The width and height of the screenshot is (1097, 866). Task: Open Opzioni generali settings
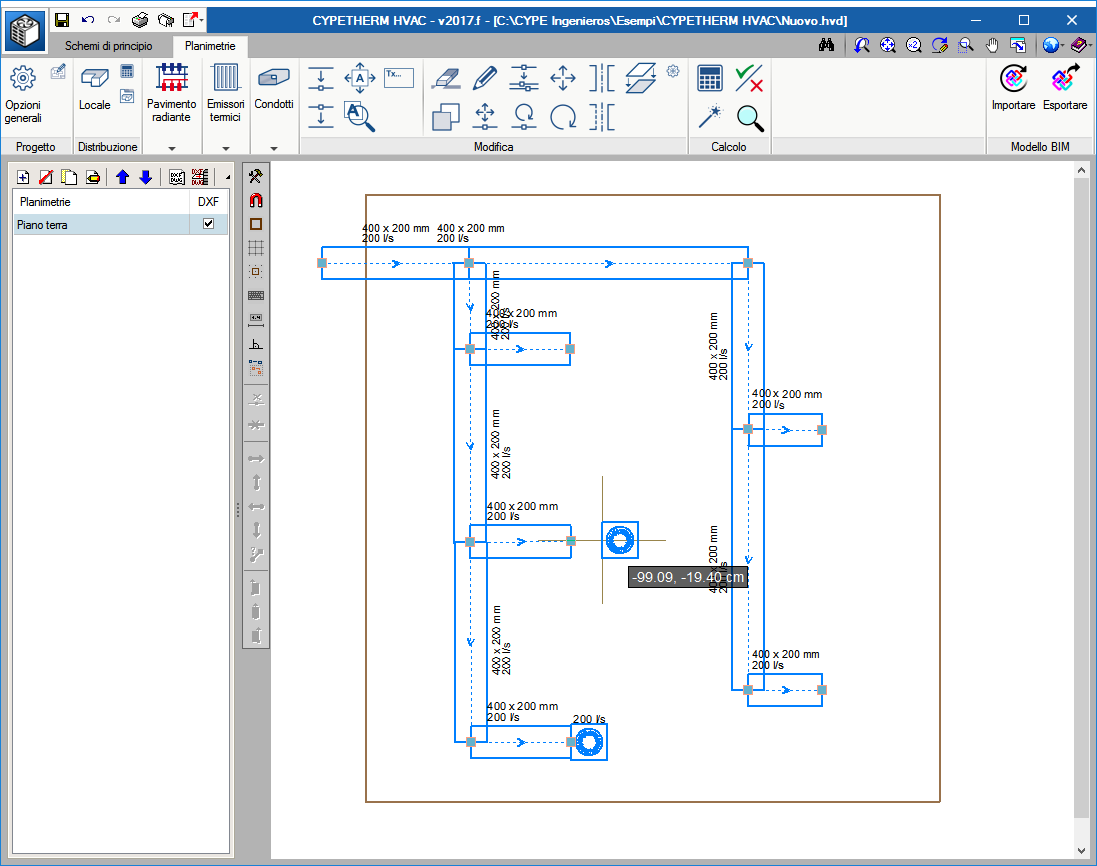pos(23,94)
